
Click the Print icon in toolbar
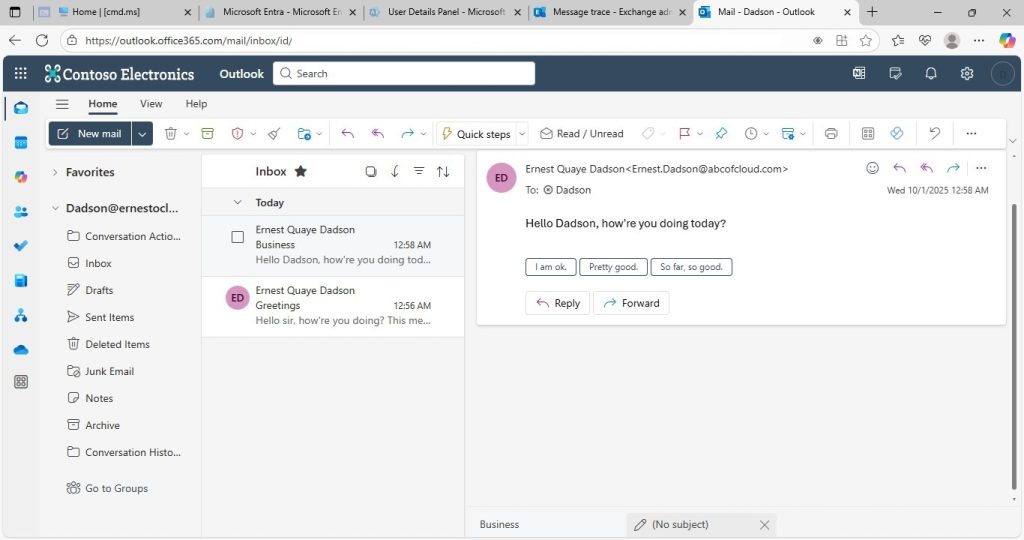831,134
